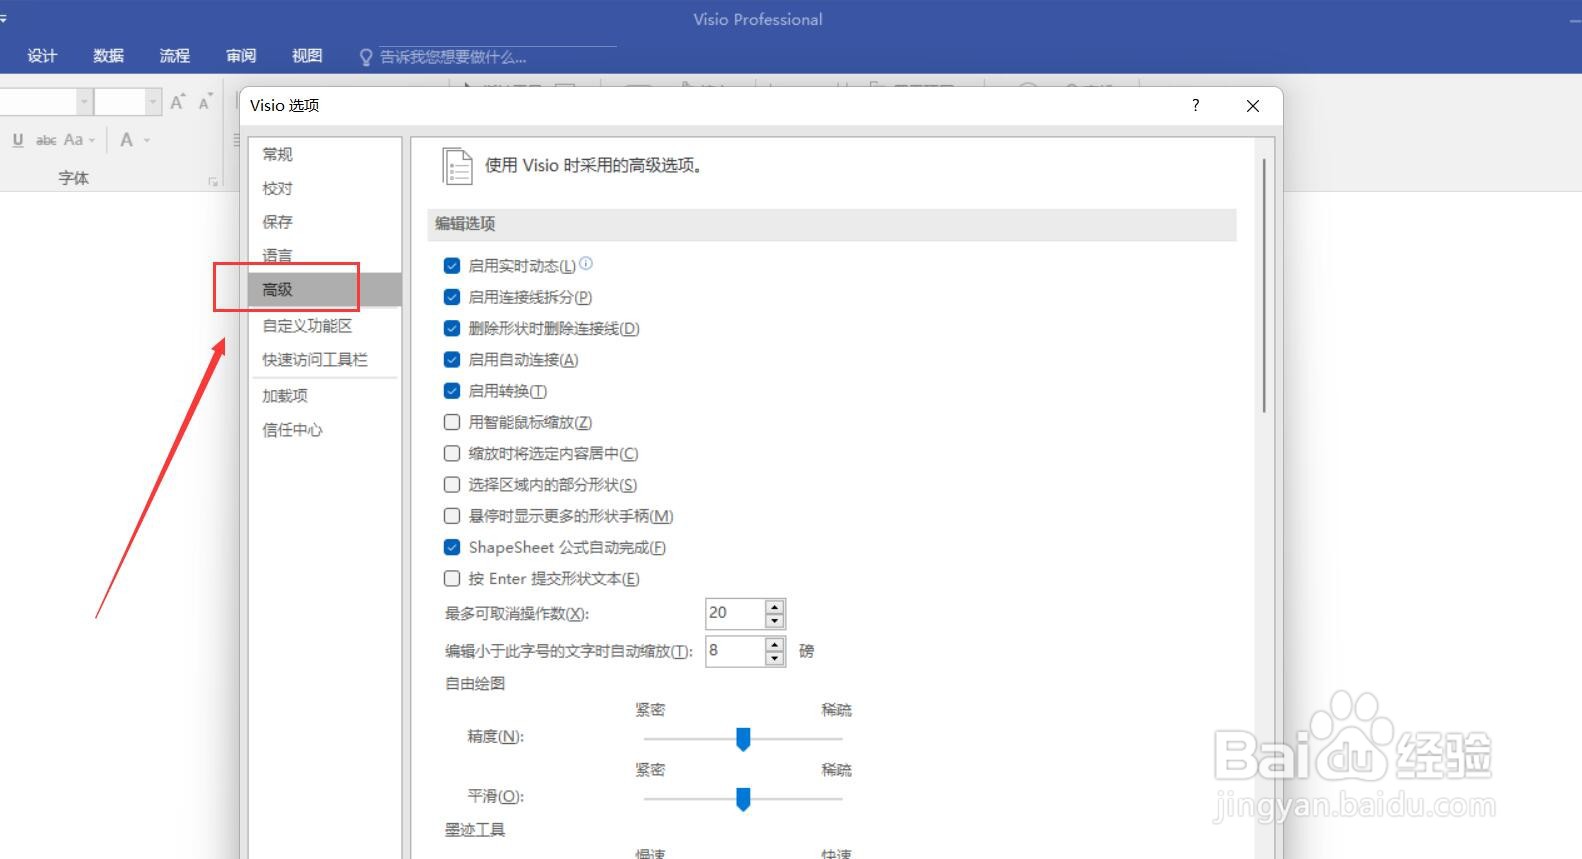Open the 流程 ribbon tab
This screenshot has height=859, width=1582.
point(174,56)
